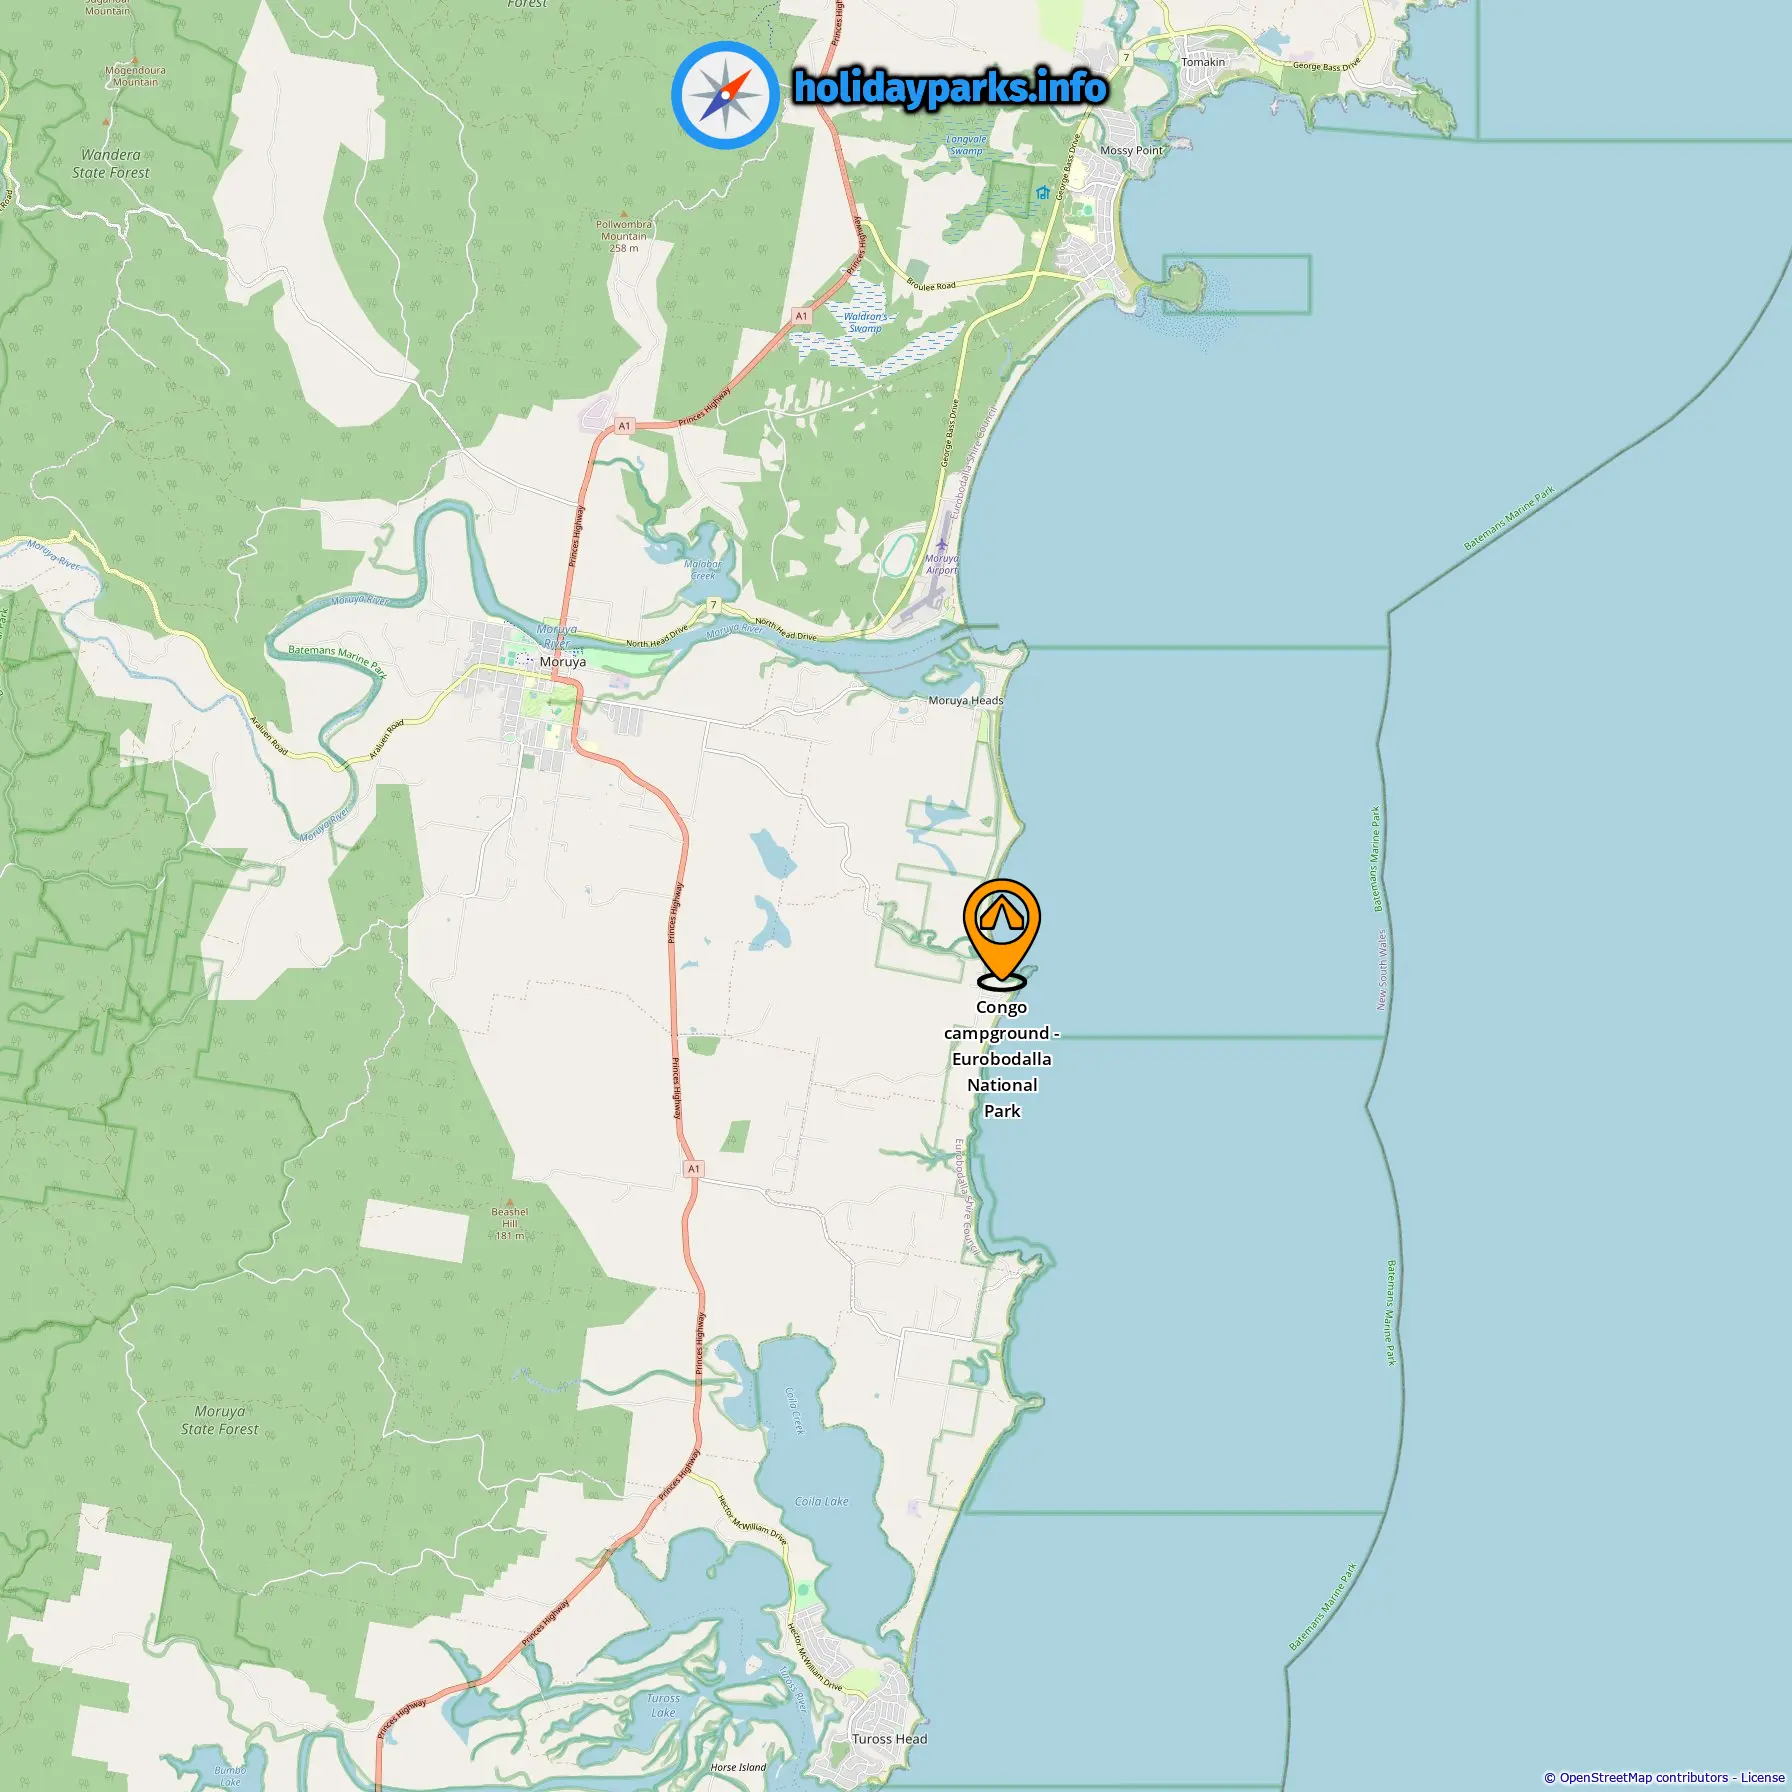Click the A1 route shield south of Moruya
The height and width of the screenshot is (1792, 1792).
point(694,1168)
